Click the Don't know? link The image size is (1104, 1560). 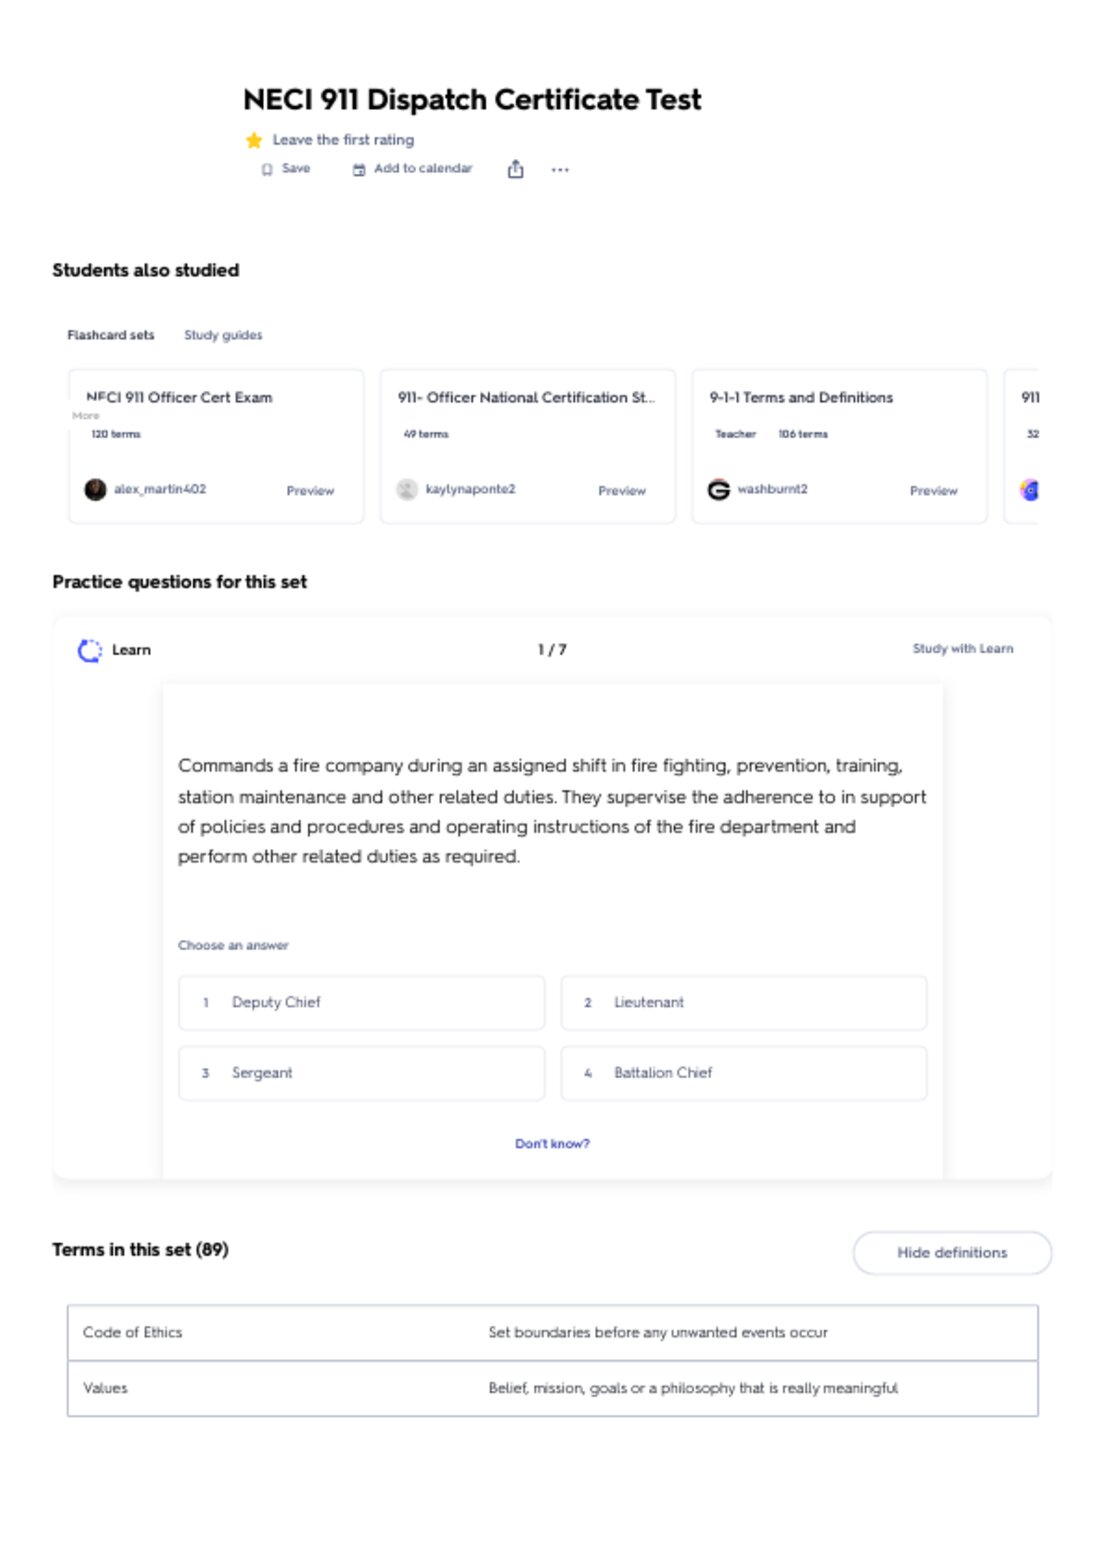click(552, 1143)
